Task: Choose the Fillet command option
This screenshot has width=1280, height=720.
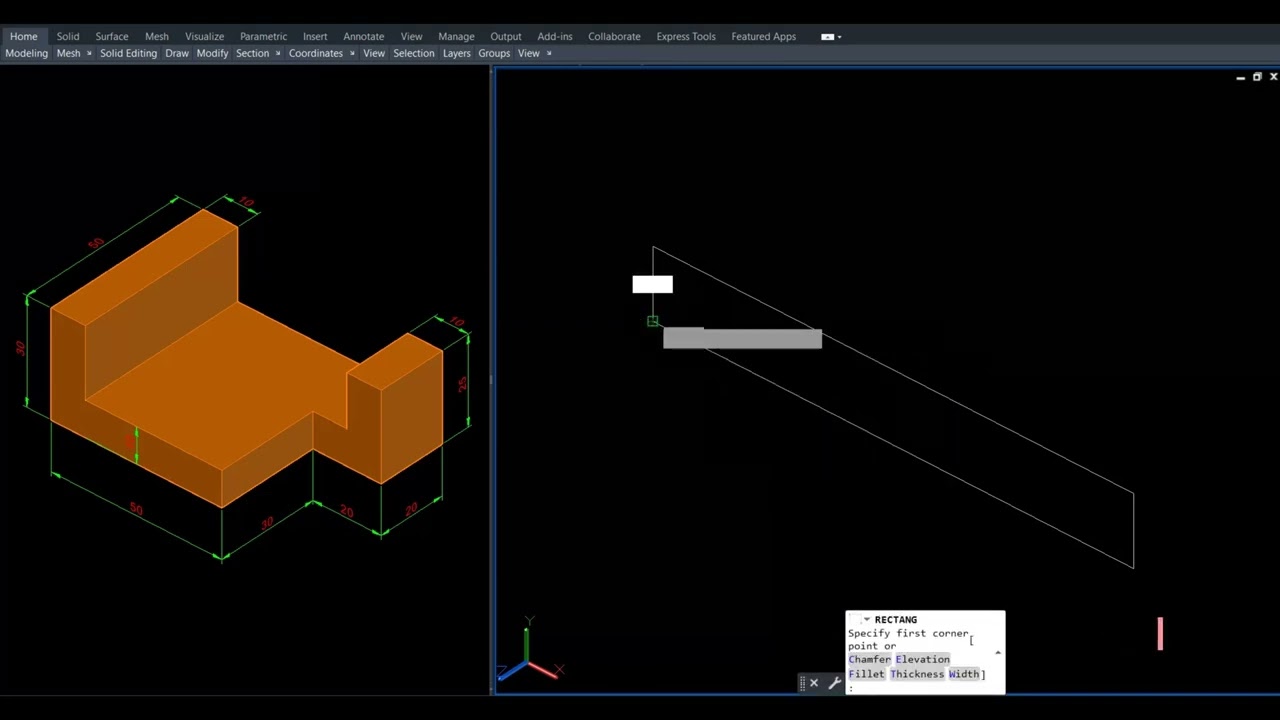Action: (x=867, y=674)
